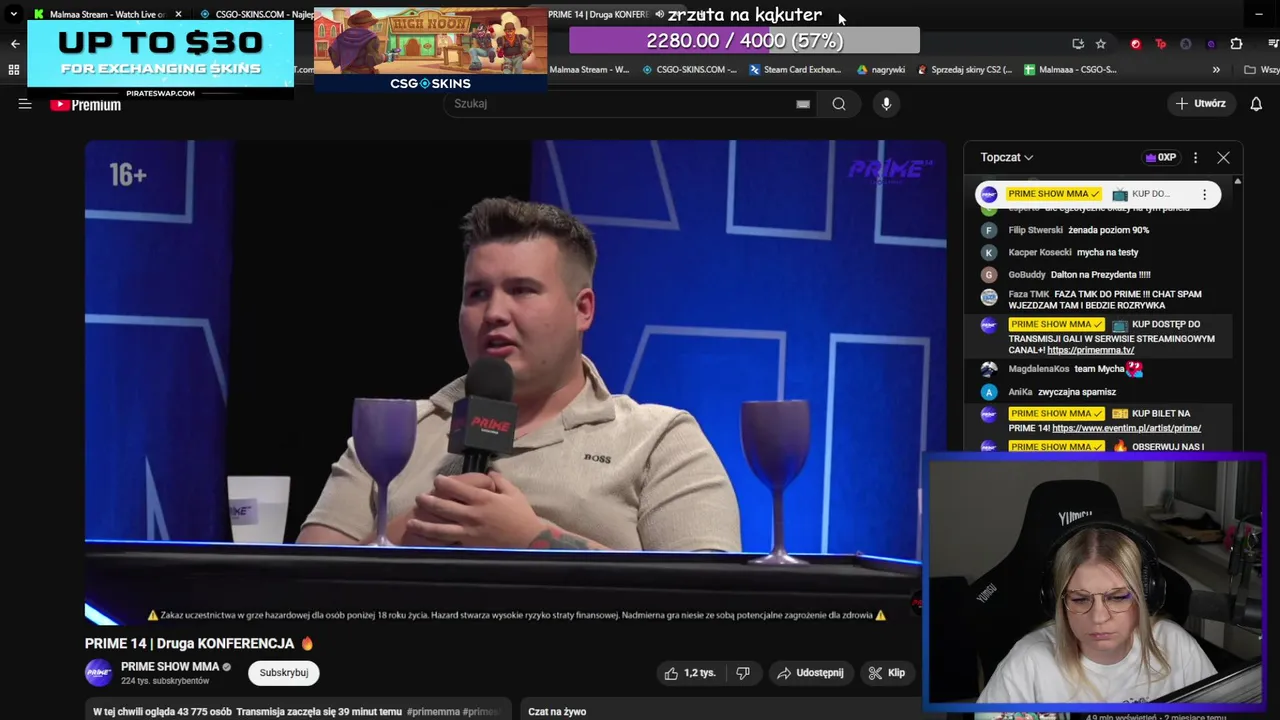Click chat message 'zwyczajna spamisz'
1280x720 pixels.
coord(1077,392)
